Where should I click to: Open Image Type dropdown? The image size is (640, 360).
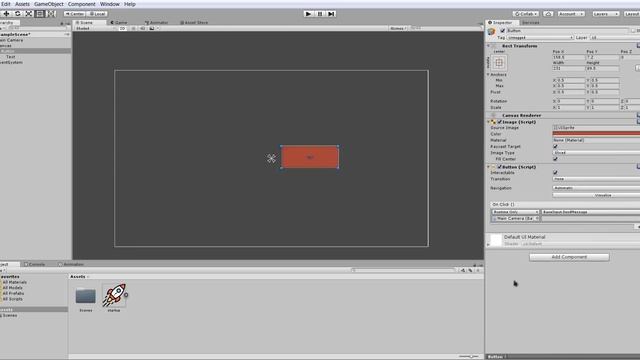coord(596,153)
